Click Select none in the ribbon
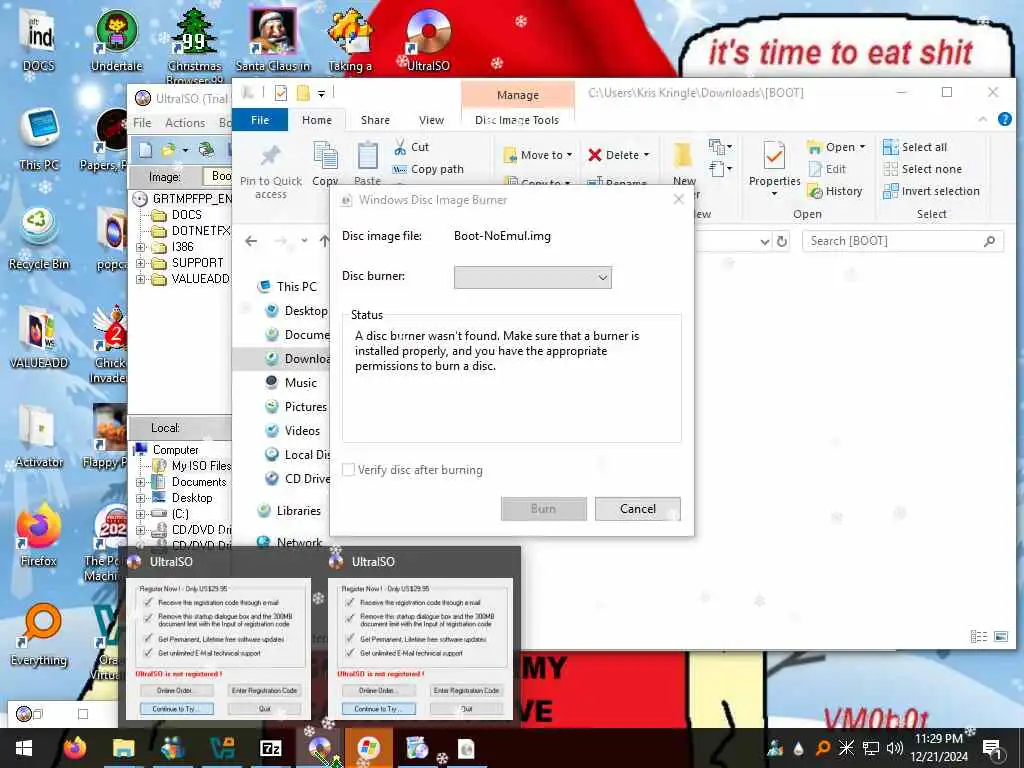Viewport: 1024px width, 768px height. (922, 169)
